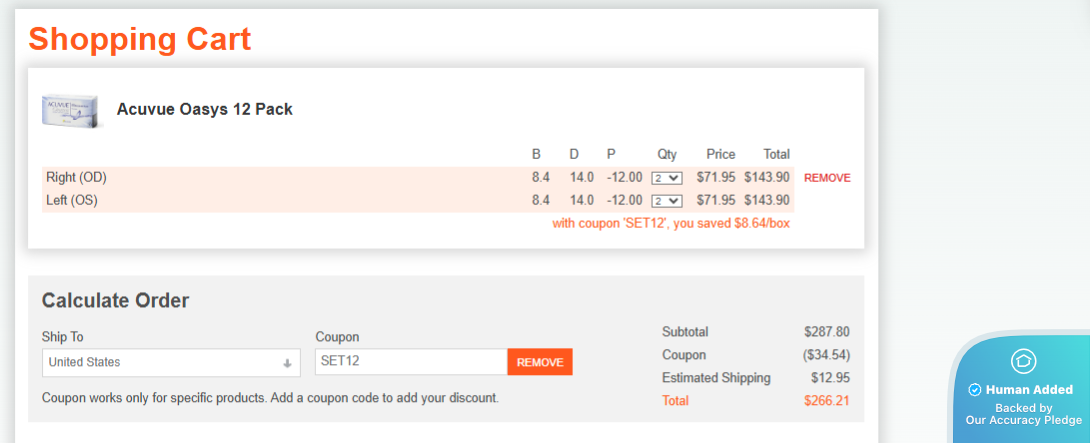Click the Estimated Shipping cost $12.95
Viewport: 1090px width, 443px height.
point(830,378)
